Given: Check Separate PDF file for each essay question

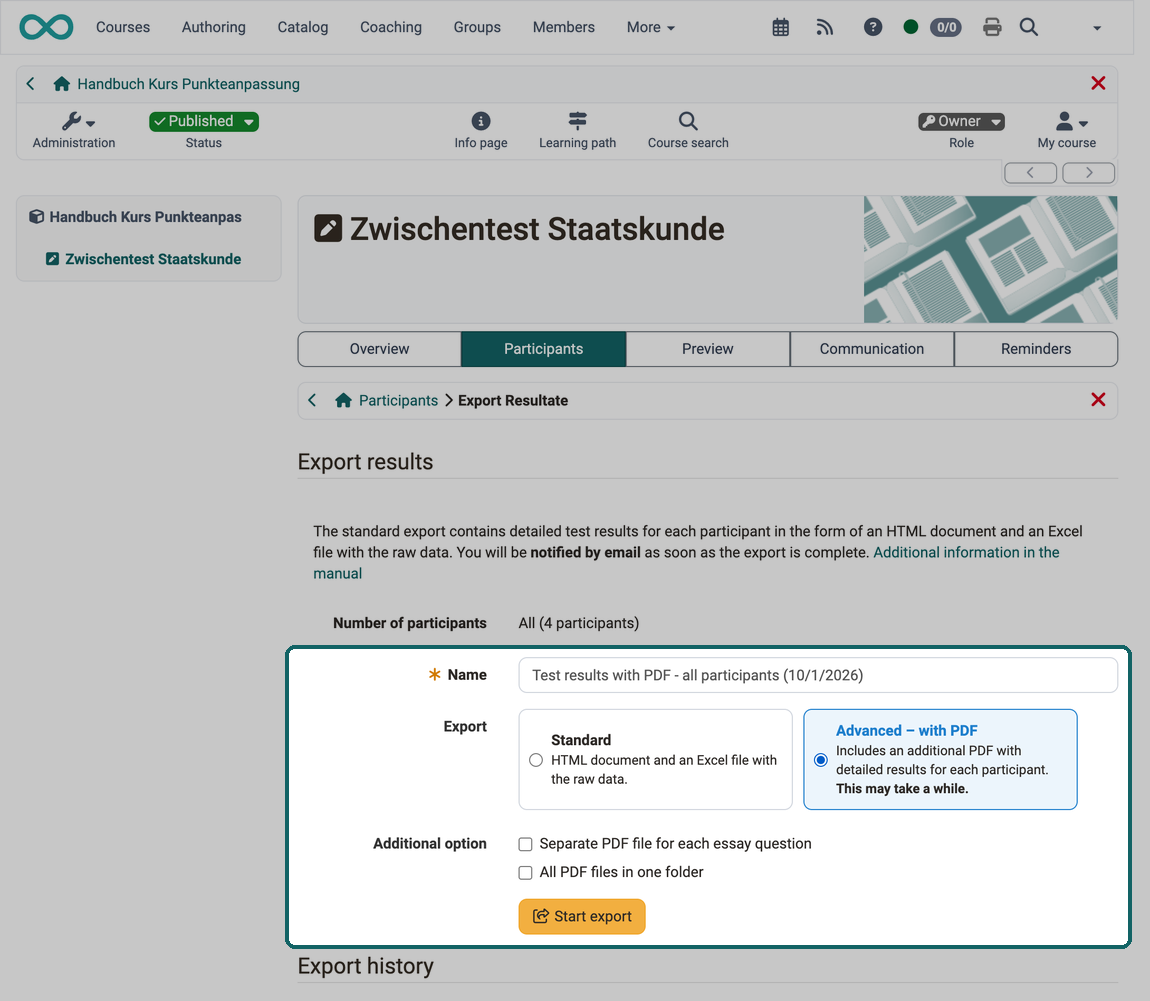Looking at the screenshot, I should (x=525, y=844).
